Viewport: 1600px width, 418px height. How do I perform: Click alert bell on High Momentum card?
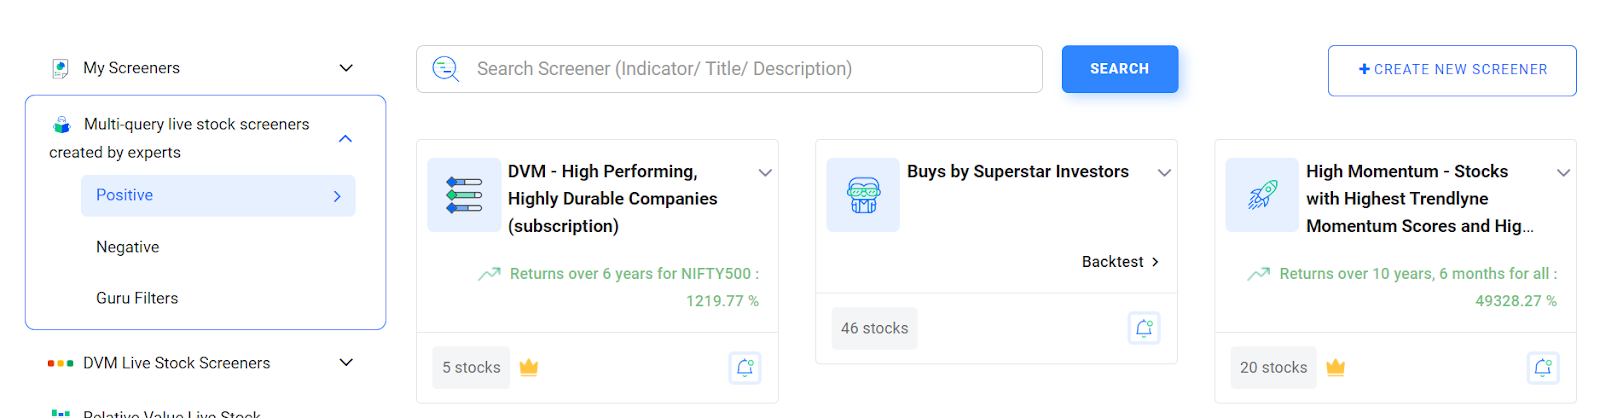tap(1543, 368)
